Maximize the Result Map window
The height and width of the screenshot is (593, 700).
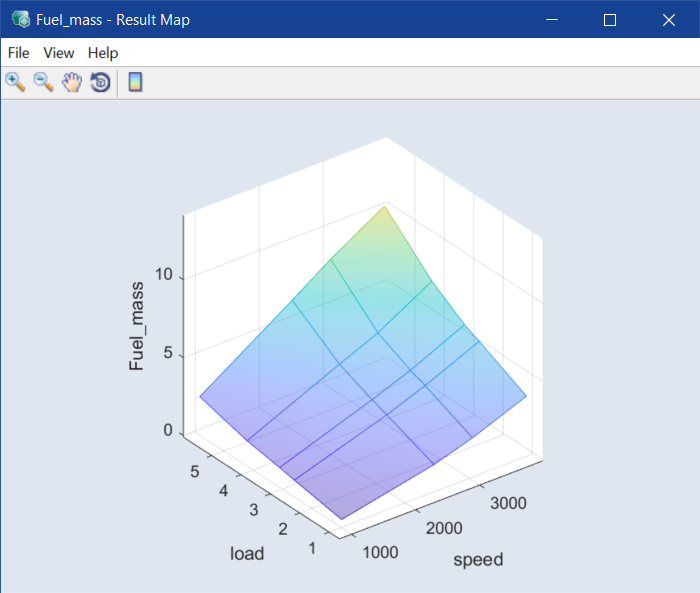[x=610, y=19]
